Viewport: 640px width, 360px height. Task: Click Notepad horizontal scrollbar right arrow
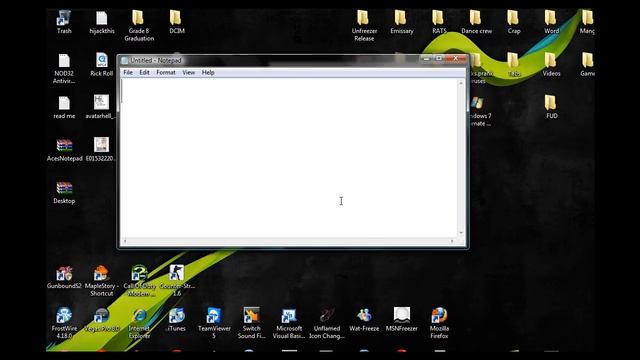(x=452, y=241)
